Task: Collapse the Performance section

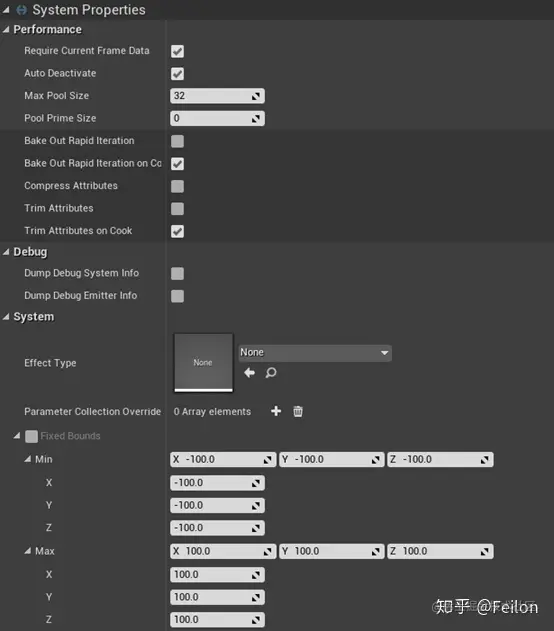Action: (6, 29)
